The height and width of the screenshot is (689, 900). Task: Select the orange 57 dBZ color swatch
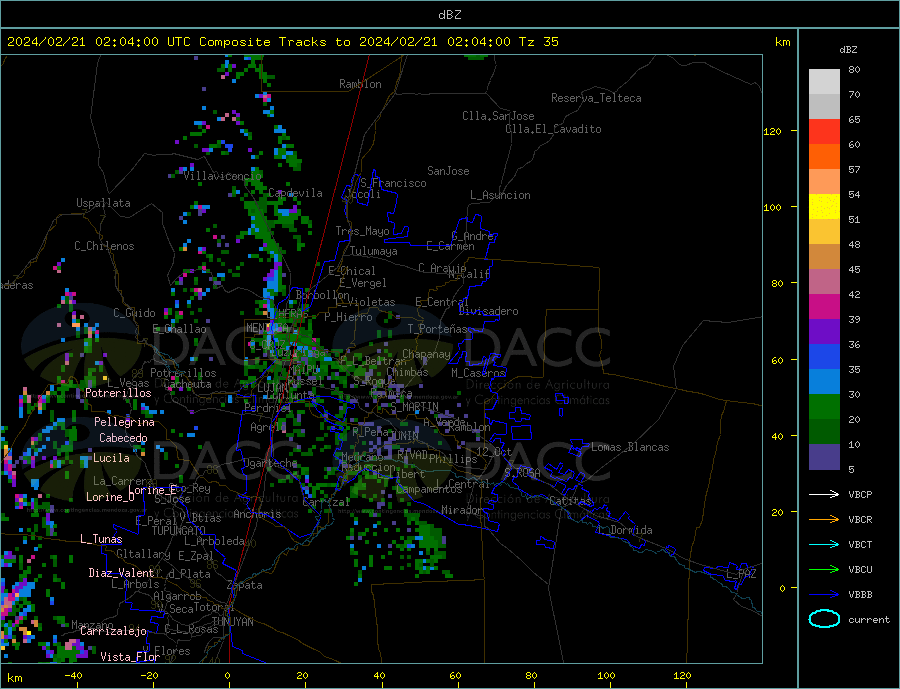point(824,157)
